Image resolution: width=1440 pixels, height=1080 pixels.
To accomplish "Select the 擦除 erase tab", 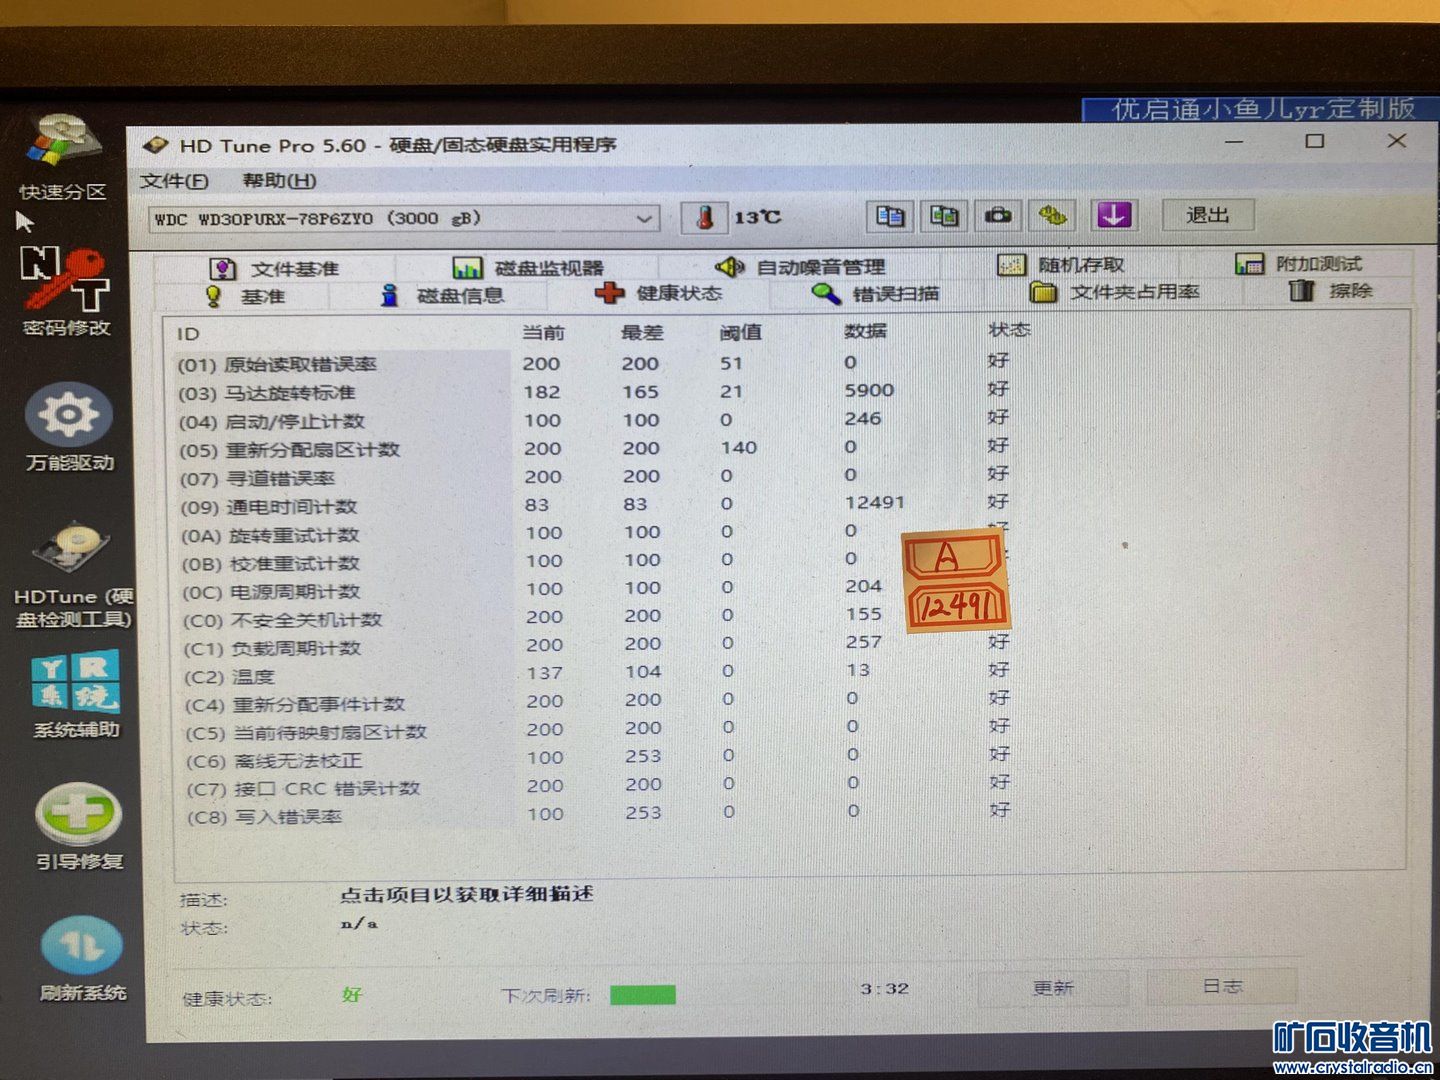I will pos(1330,290).
